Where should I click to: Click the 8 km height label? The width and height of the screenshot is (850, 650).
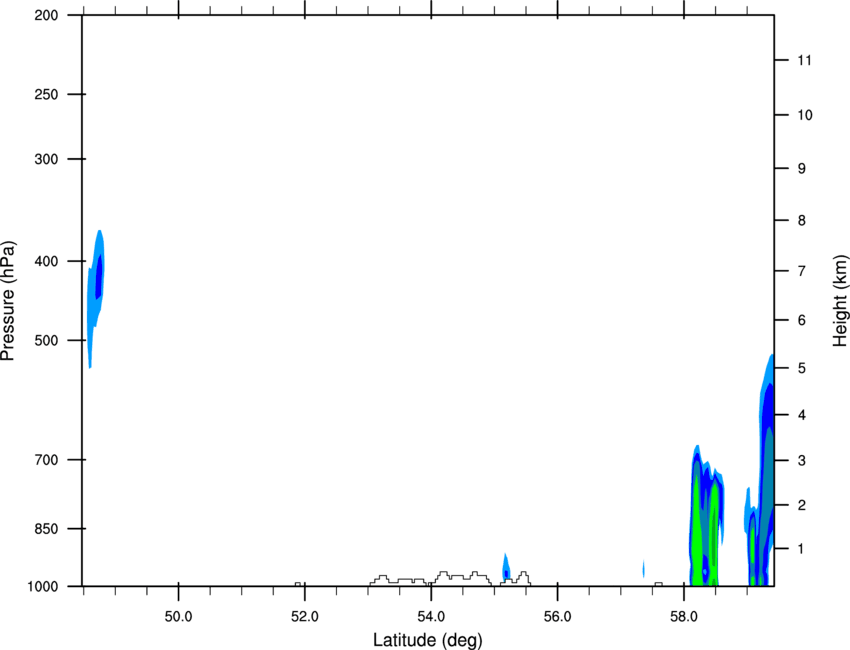[802, 221]
